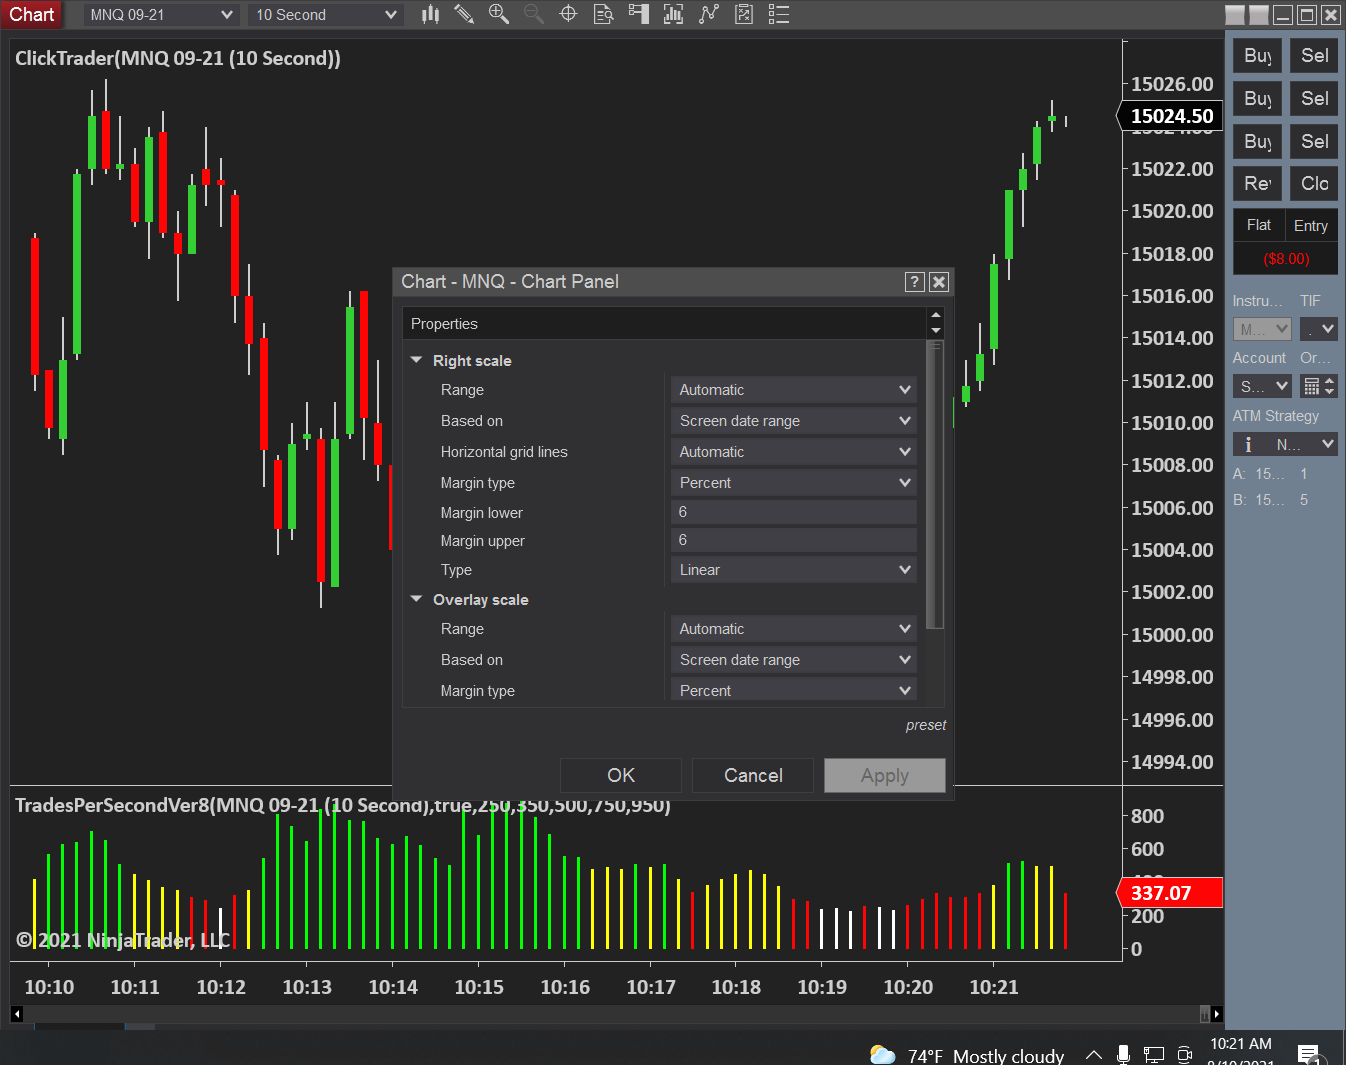The height and width of the screenshot is (1065, 1346).
Task: Open Range dropdown under Right scale
Action: 794,390
